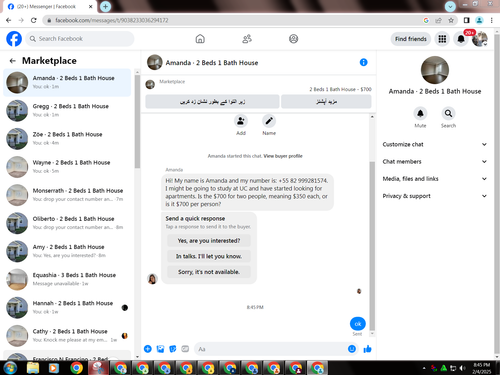Screen dimensions: 500x375
Task: Click the Facebook logo icon
Action: tap(14, 39)
